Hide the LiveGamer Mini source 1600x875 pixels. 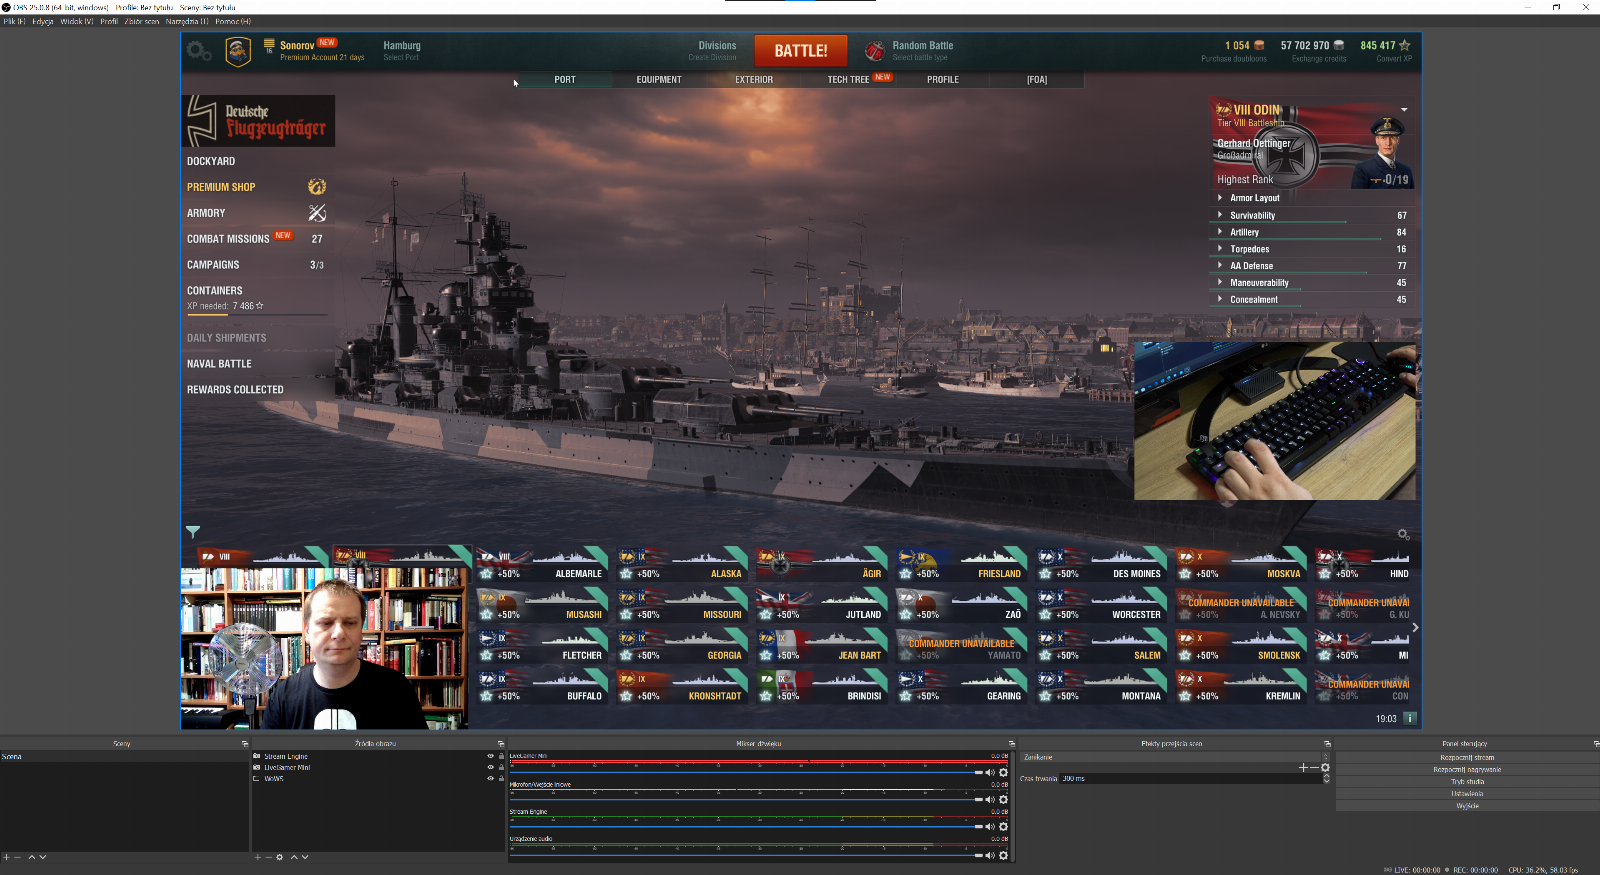pos(490,767)
